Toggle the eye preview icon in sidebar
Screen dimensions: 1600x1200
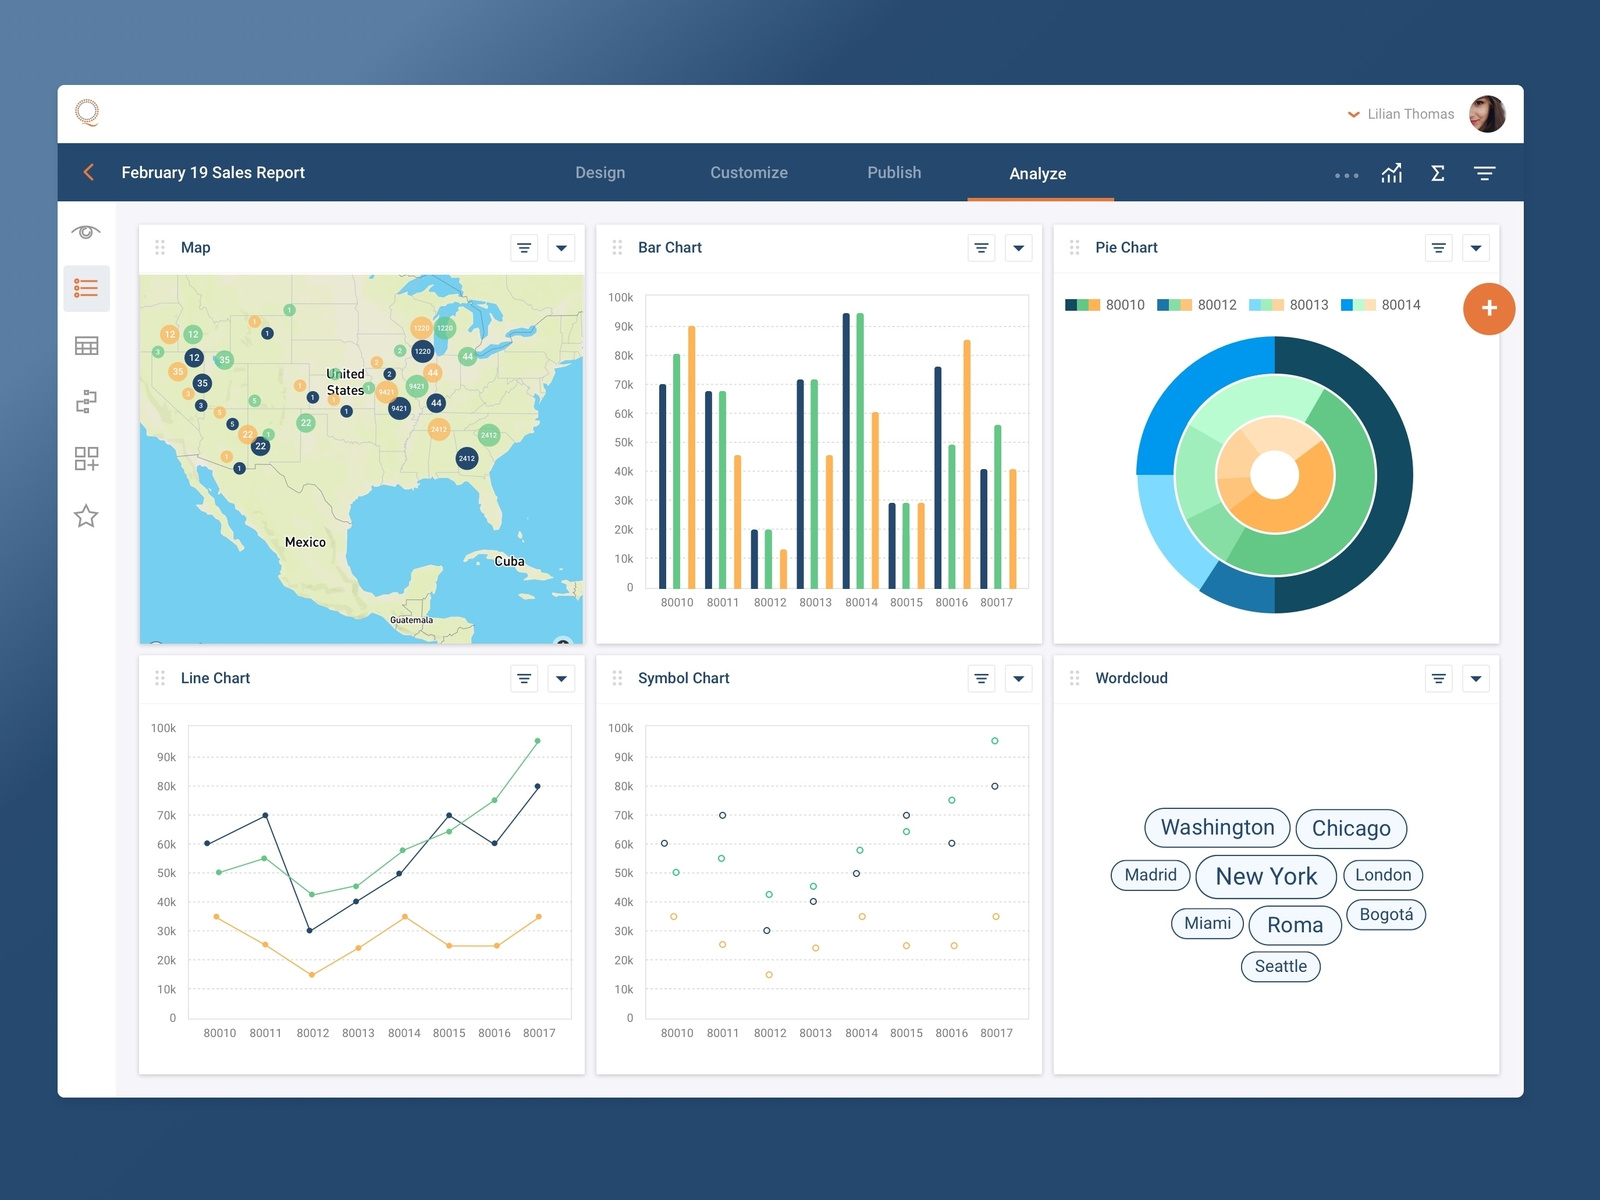(x=86, y=232)
